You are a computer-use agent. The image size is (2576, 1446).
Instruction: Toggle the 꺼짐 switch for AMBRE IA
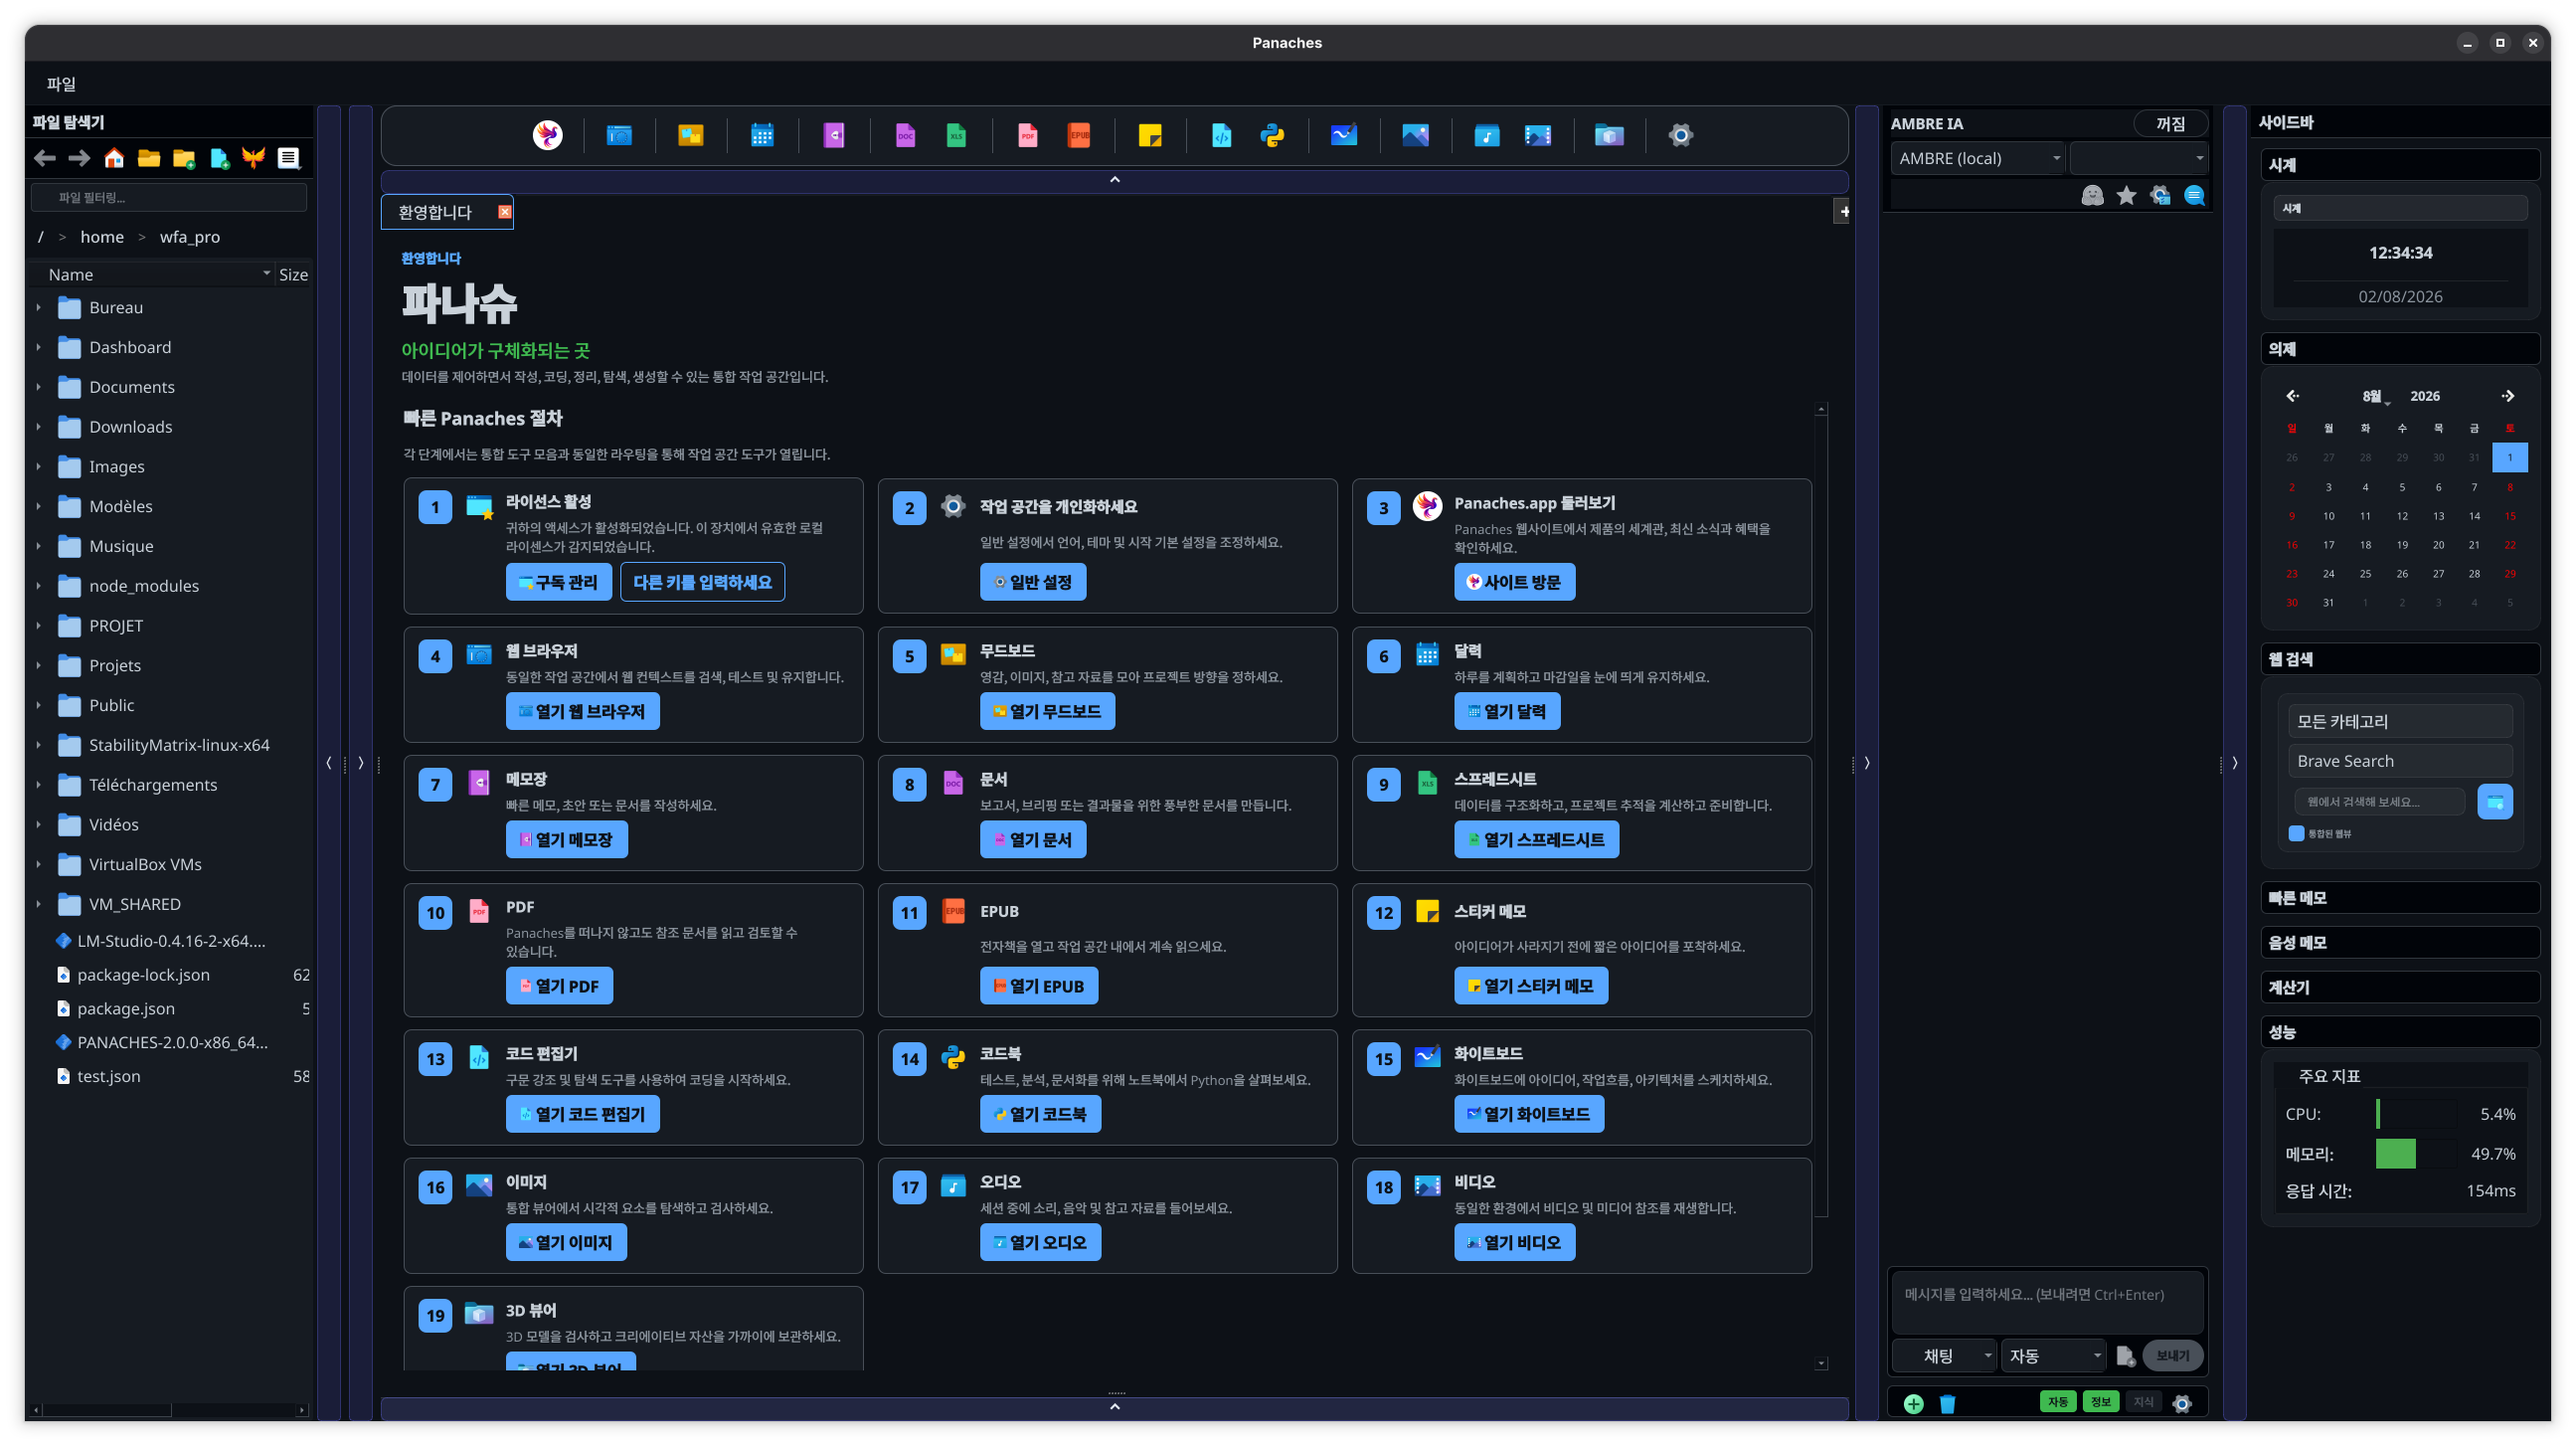[2170, 124]
